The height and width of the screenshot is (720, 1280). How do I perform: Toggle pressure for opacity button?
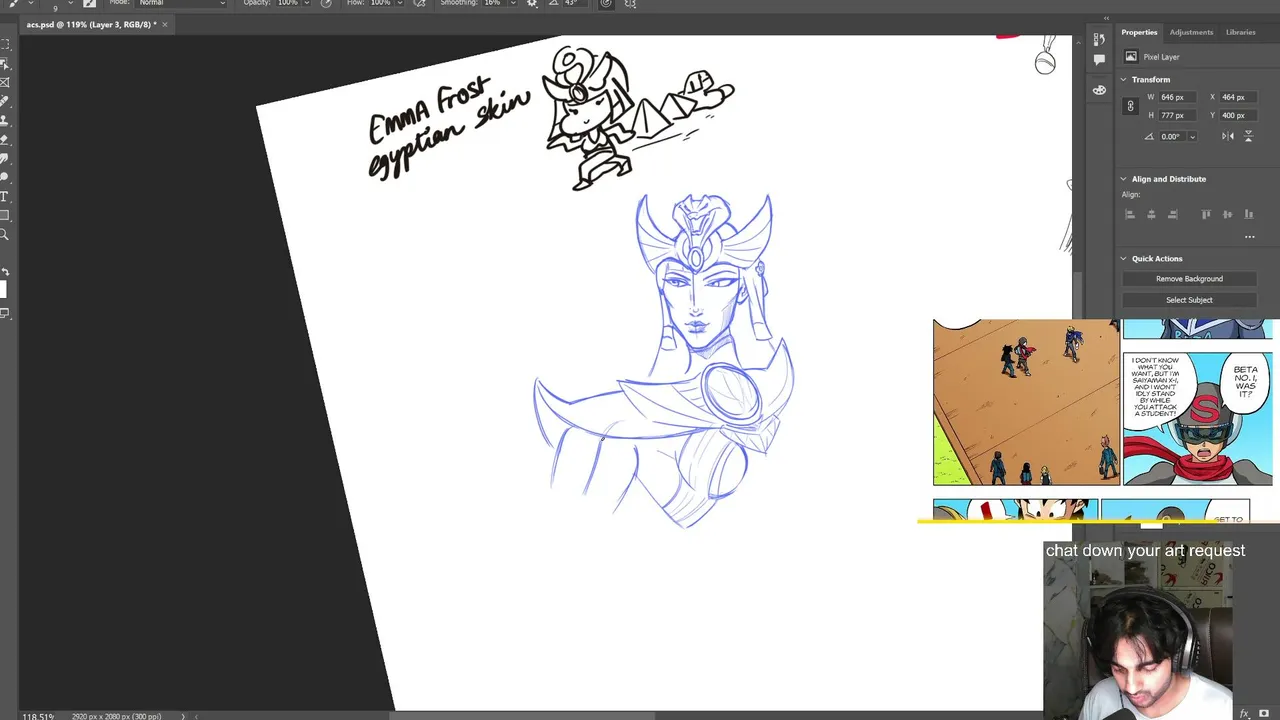click(x=326, y=4)
